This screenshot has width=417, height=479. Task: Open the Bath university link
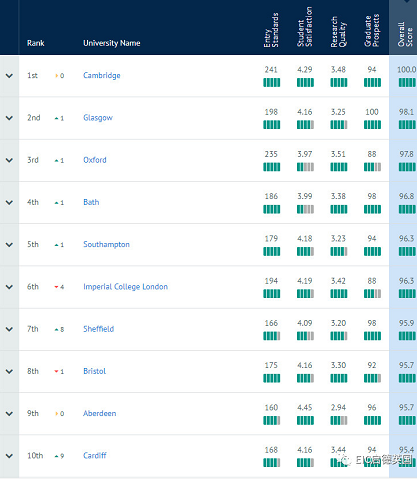91,202
